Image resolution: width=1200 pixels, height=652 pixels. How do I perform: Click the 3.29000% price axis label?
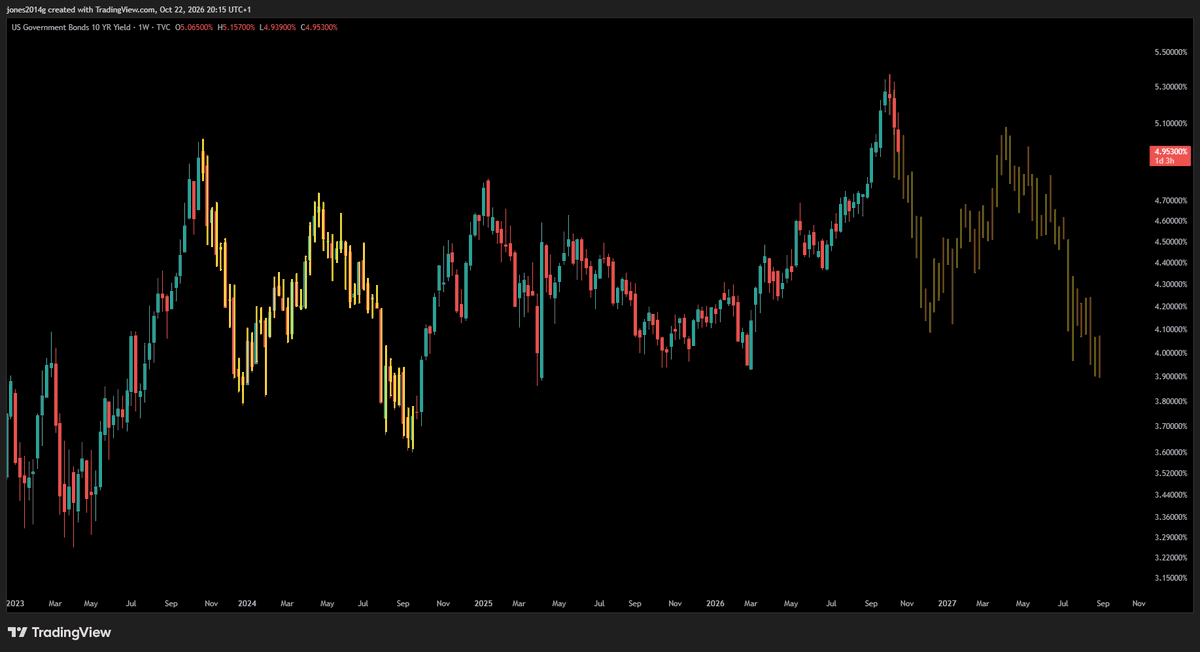(1171, 538)
